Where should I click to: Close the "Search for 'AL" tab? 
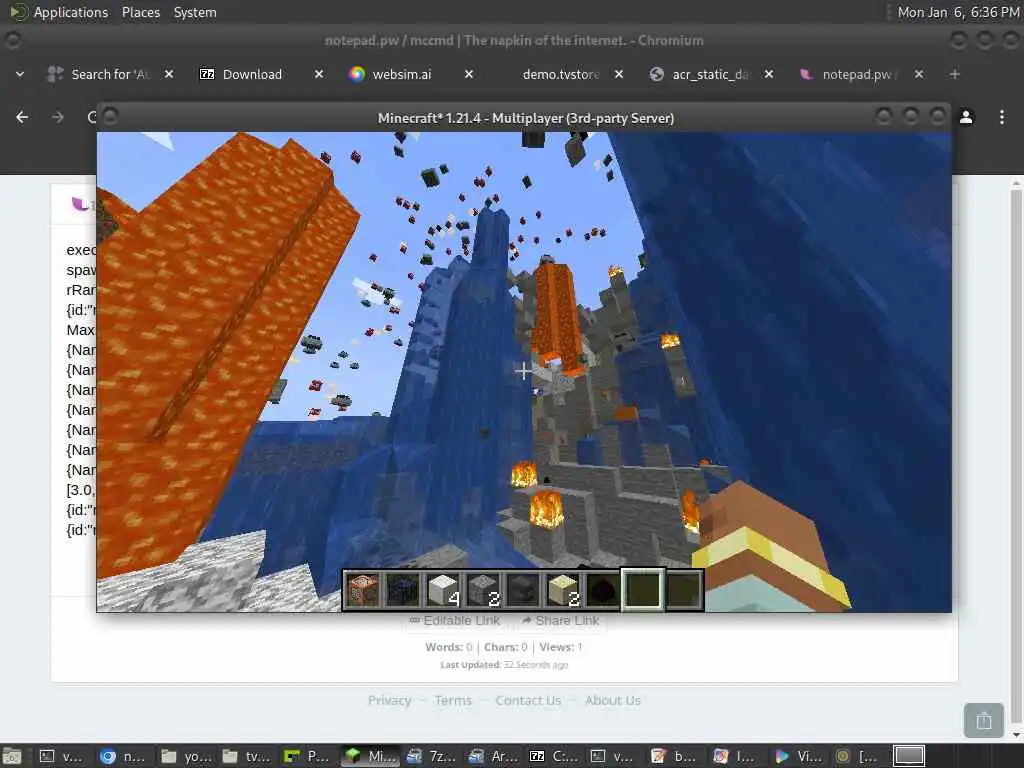point(169,74)
